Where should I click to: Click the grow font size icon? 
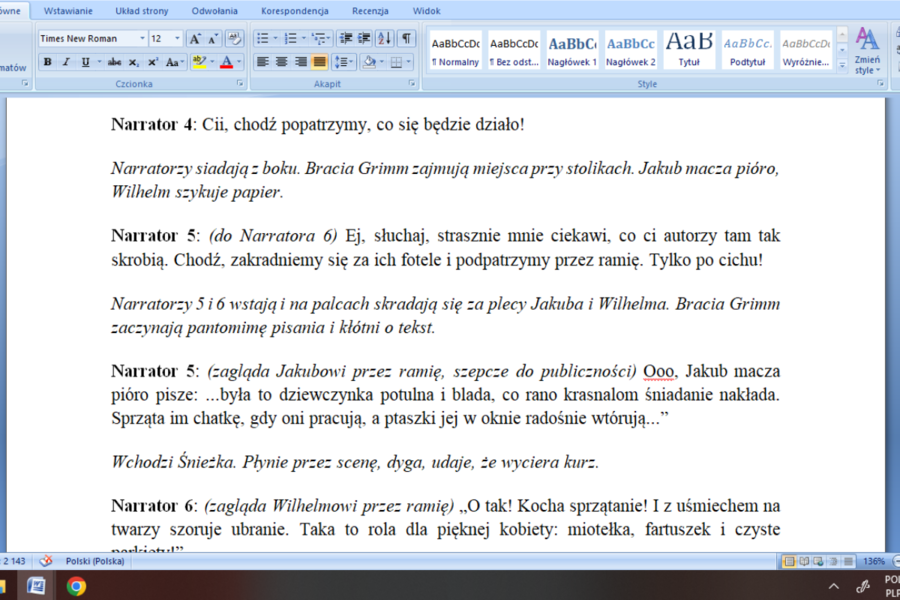(x=195, y=39)
